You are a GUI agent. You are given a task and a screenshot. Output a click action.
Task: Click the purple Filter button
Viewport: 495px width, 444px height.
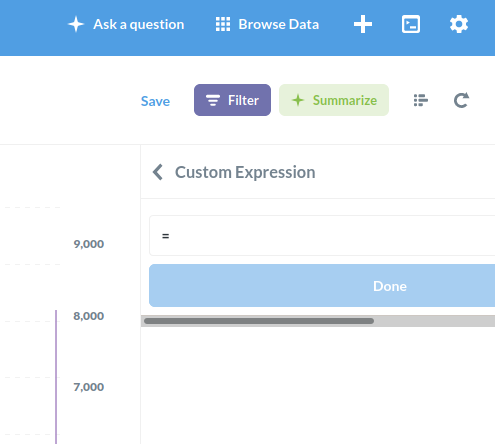[x=232, y=100]
